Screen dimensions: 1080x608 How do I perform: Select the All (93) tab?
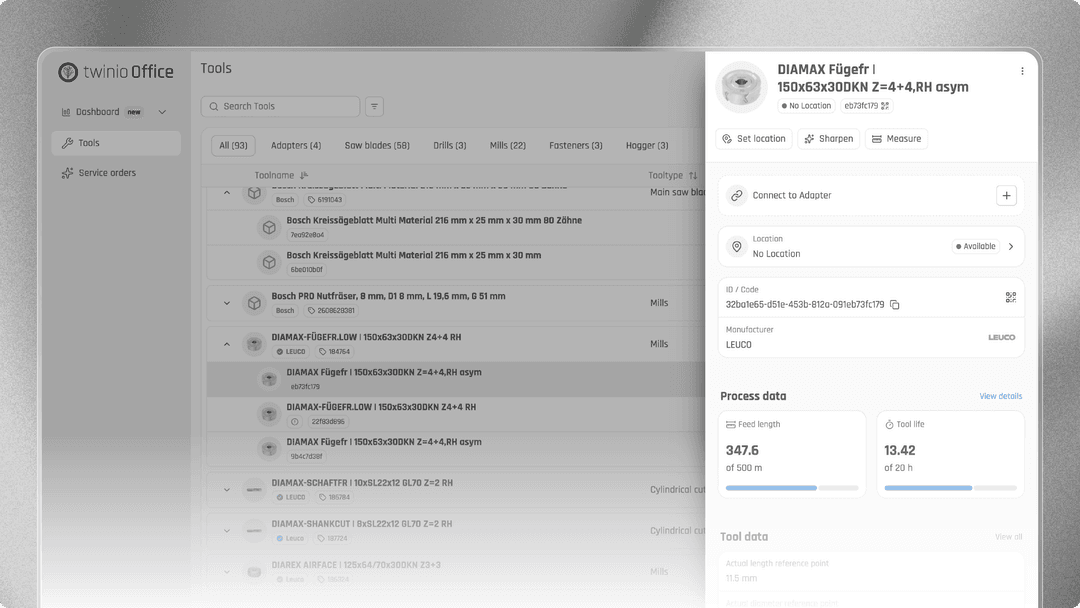(233, 145)
